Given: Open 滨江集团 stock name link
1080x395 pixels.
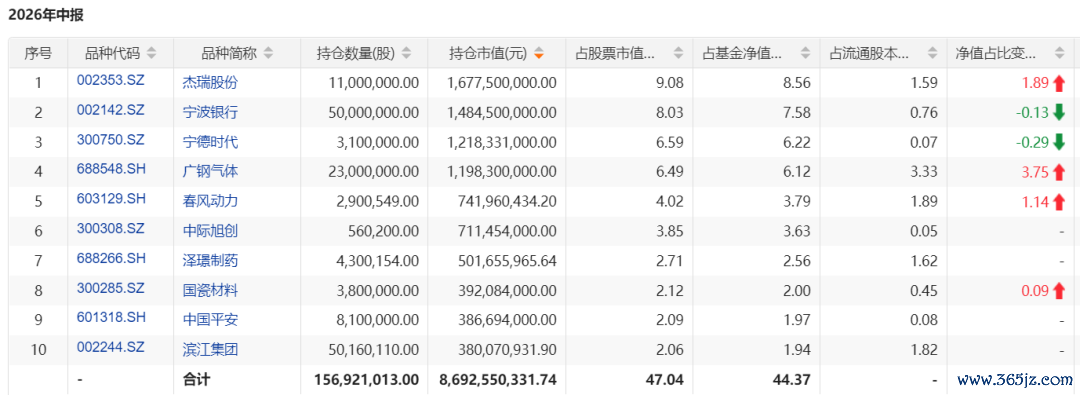Looking at the screenshot, I should tap(210, 350).
